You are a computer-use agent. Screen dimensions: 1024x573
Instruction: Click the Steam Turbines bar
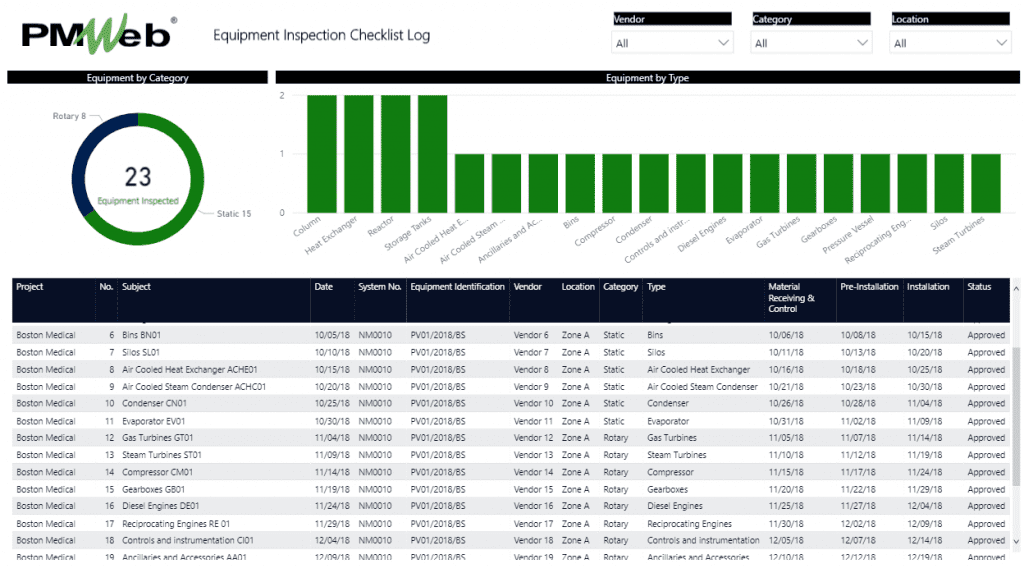pos(986,183)
